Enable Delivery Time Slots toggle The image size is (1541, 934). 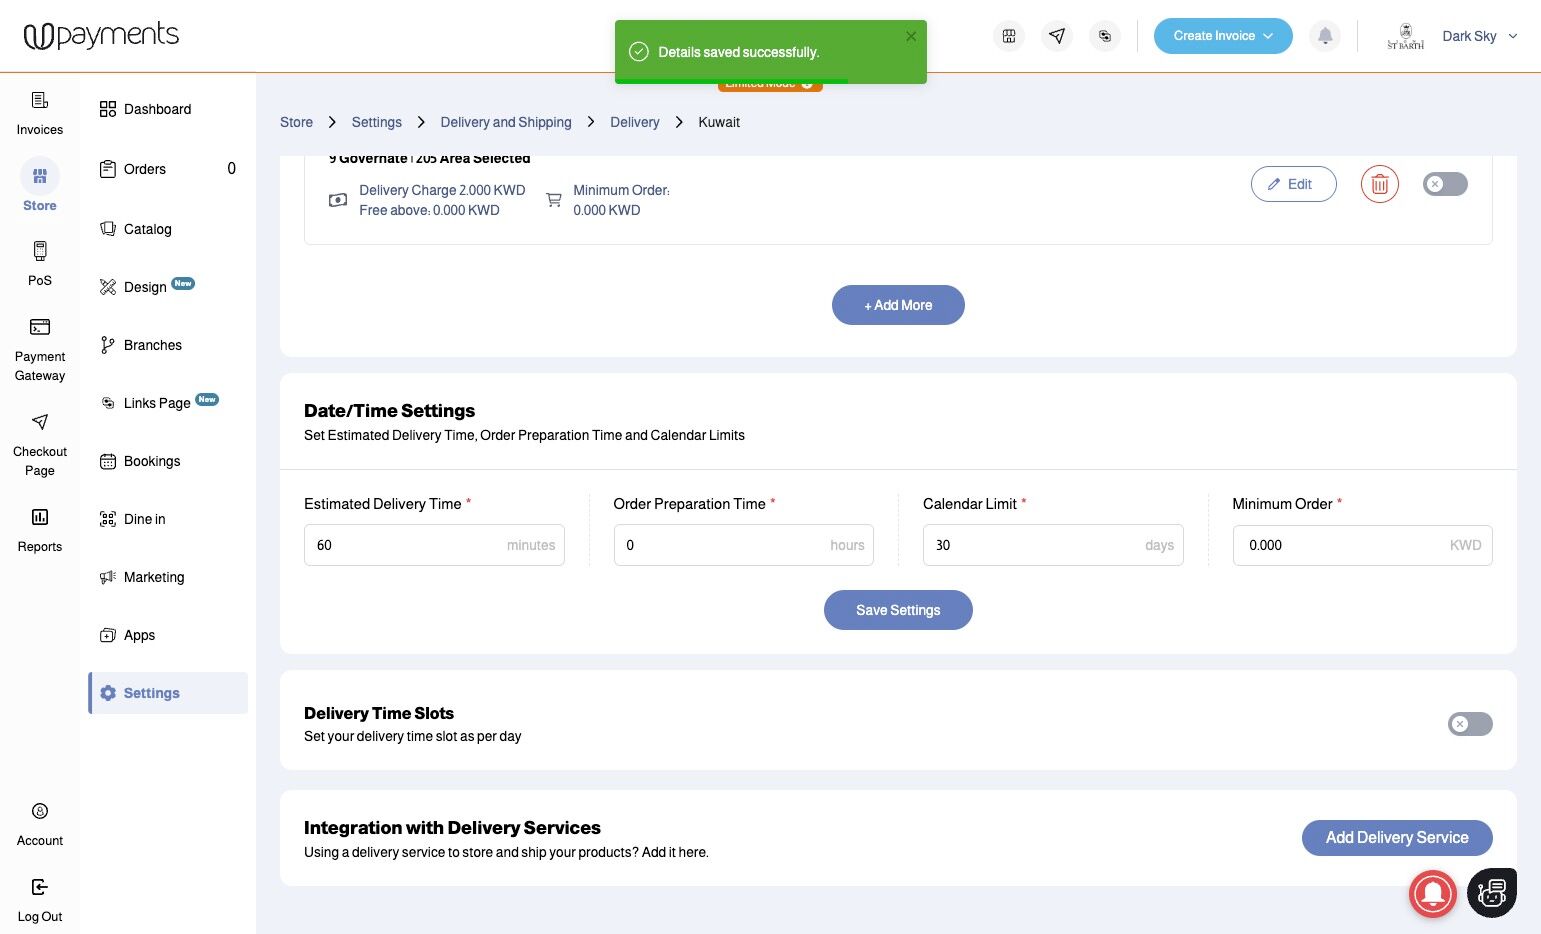[x=1470, y=724]
